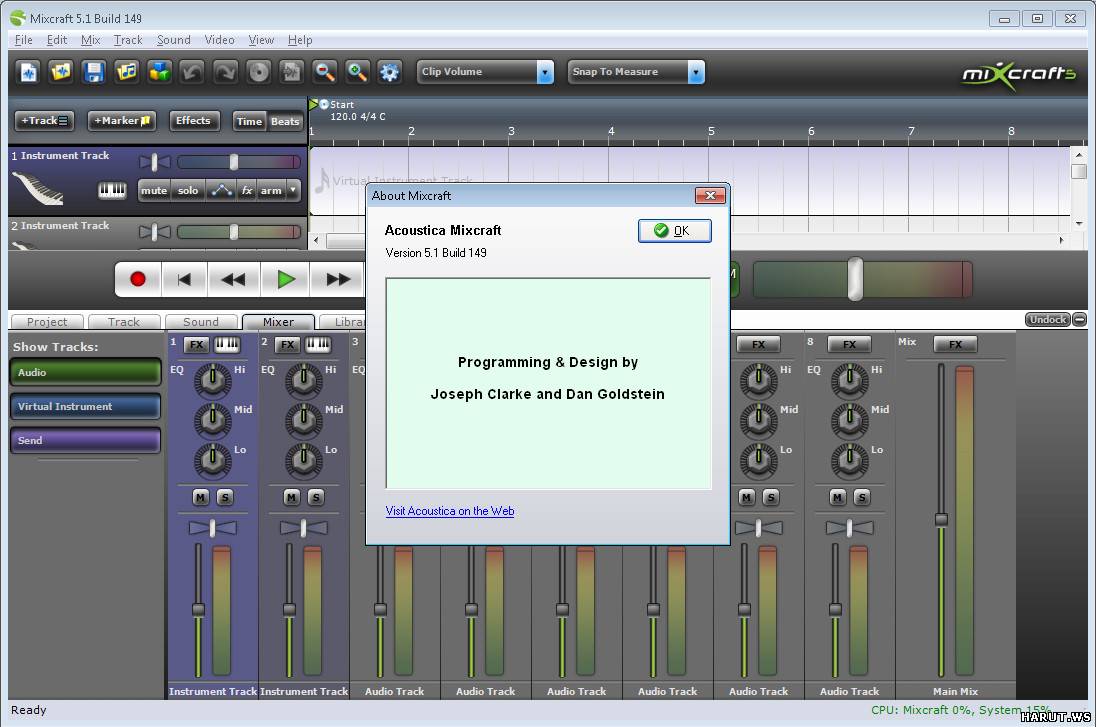Undo the last action in the toolbar
The width and height of the screenshot is (1096, 727).
(192, 72)
